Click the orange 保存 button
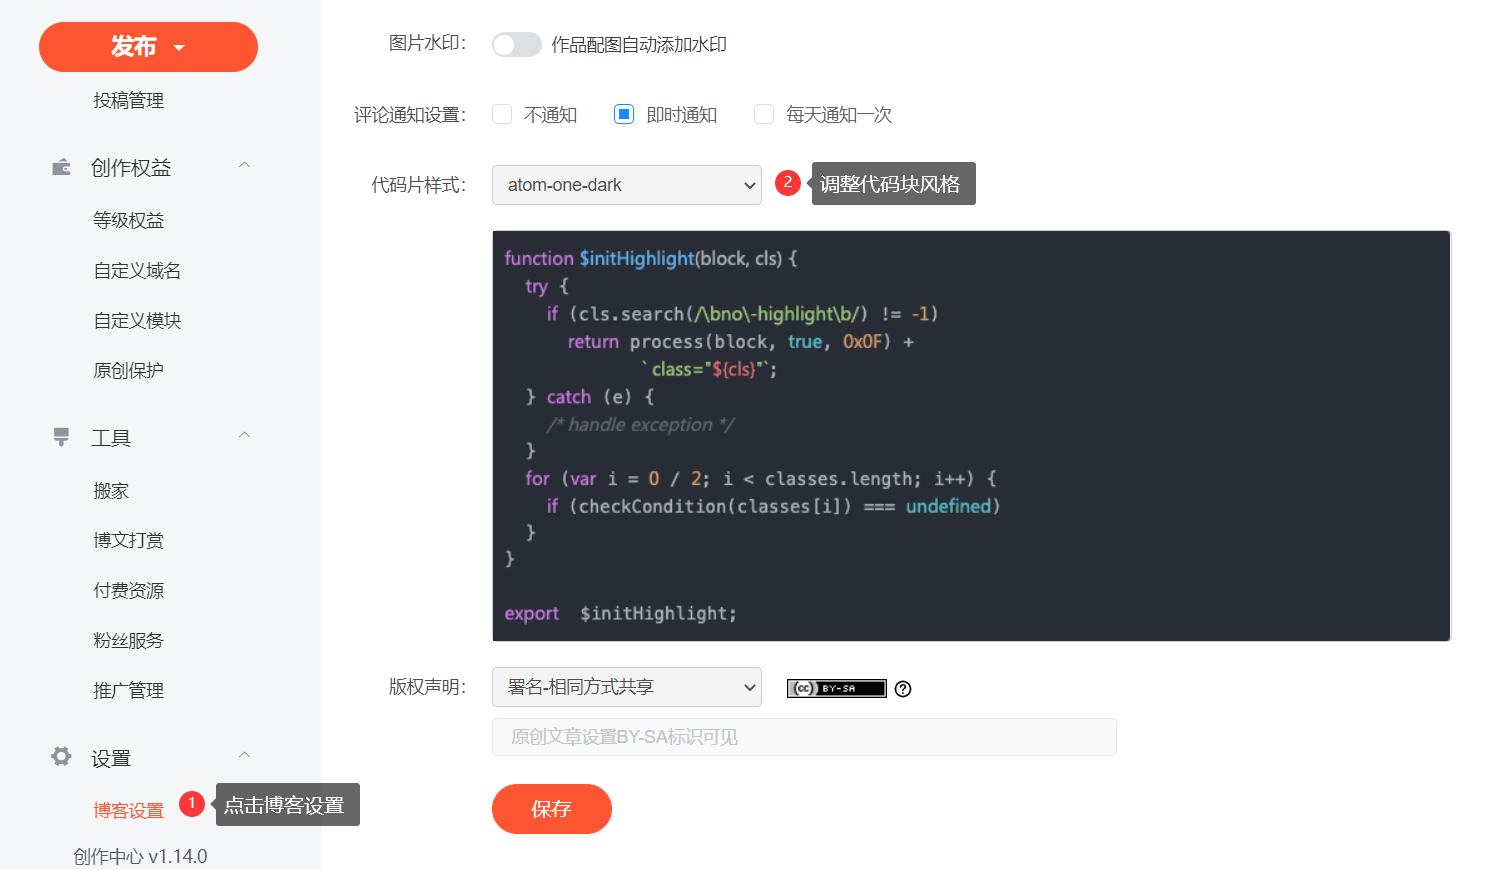Image resolution: width=1510 pixels, height=870 pixels. coord(551,808)
